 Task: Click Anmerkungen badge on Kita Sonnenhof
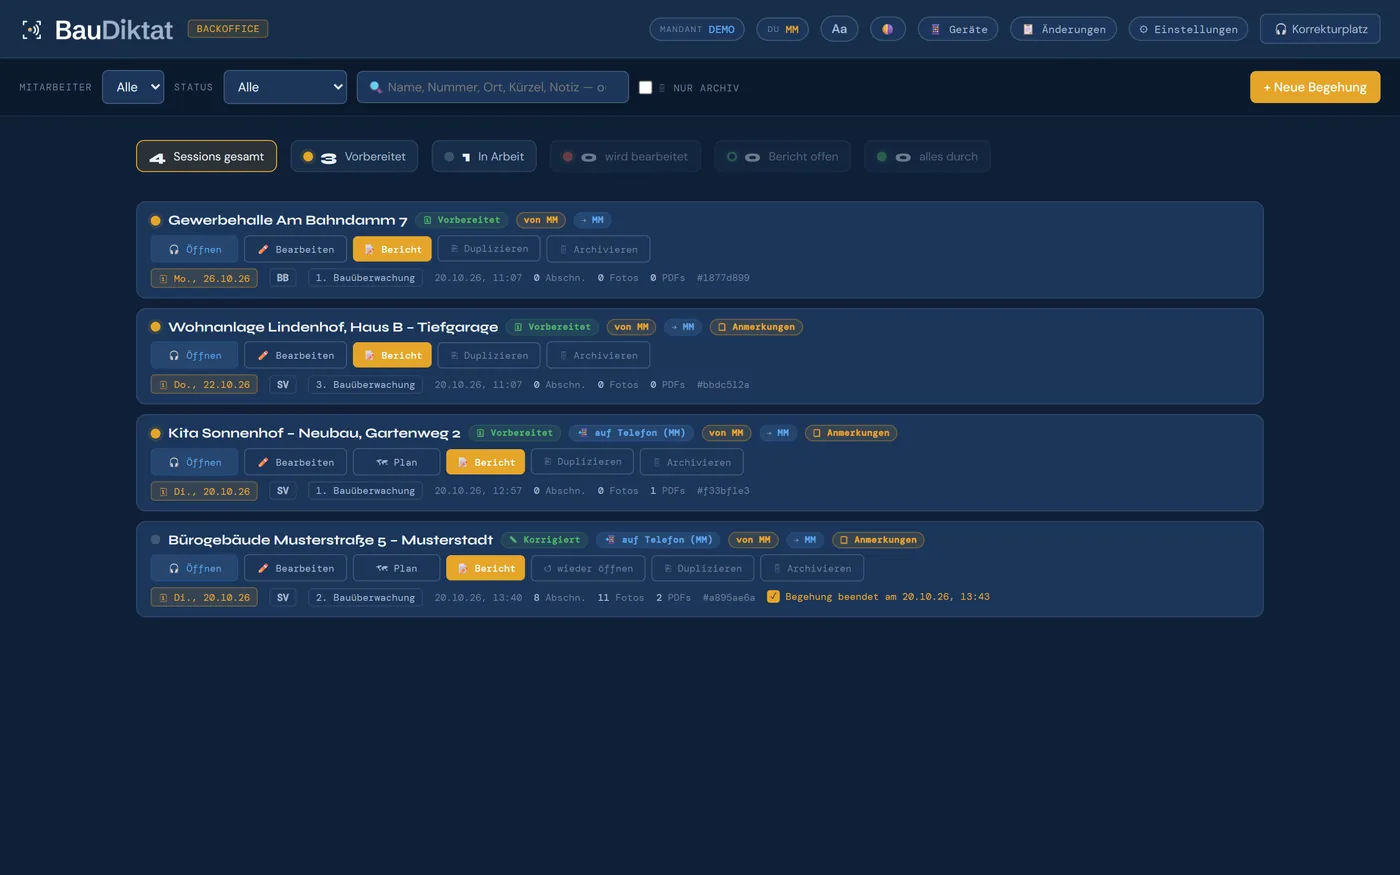tap(851, 433)
